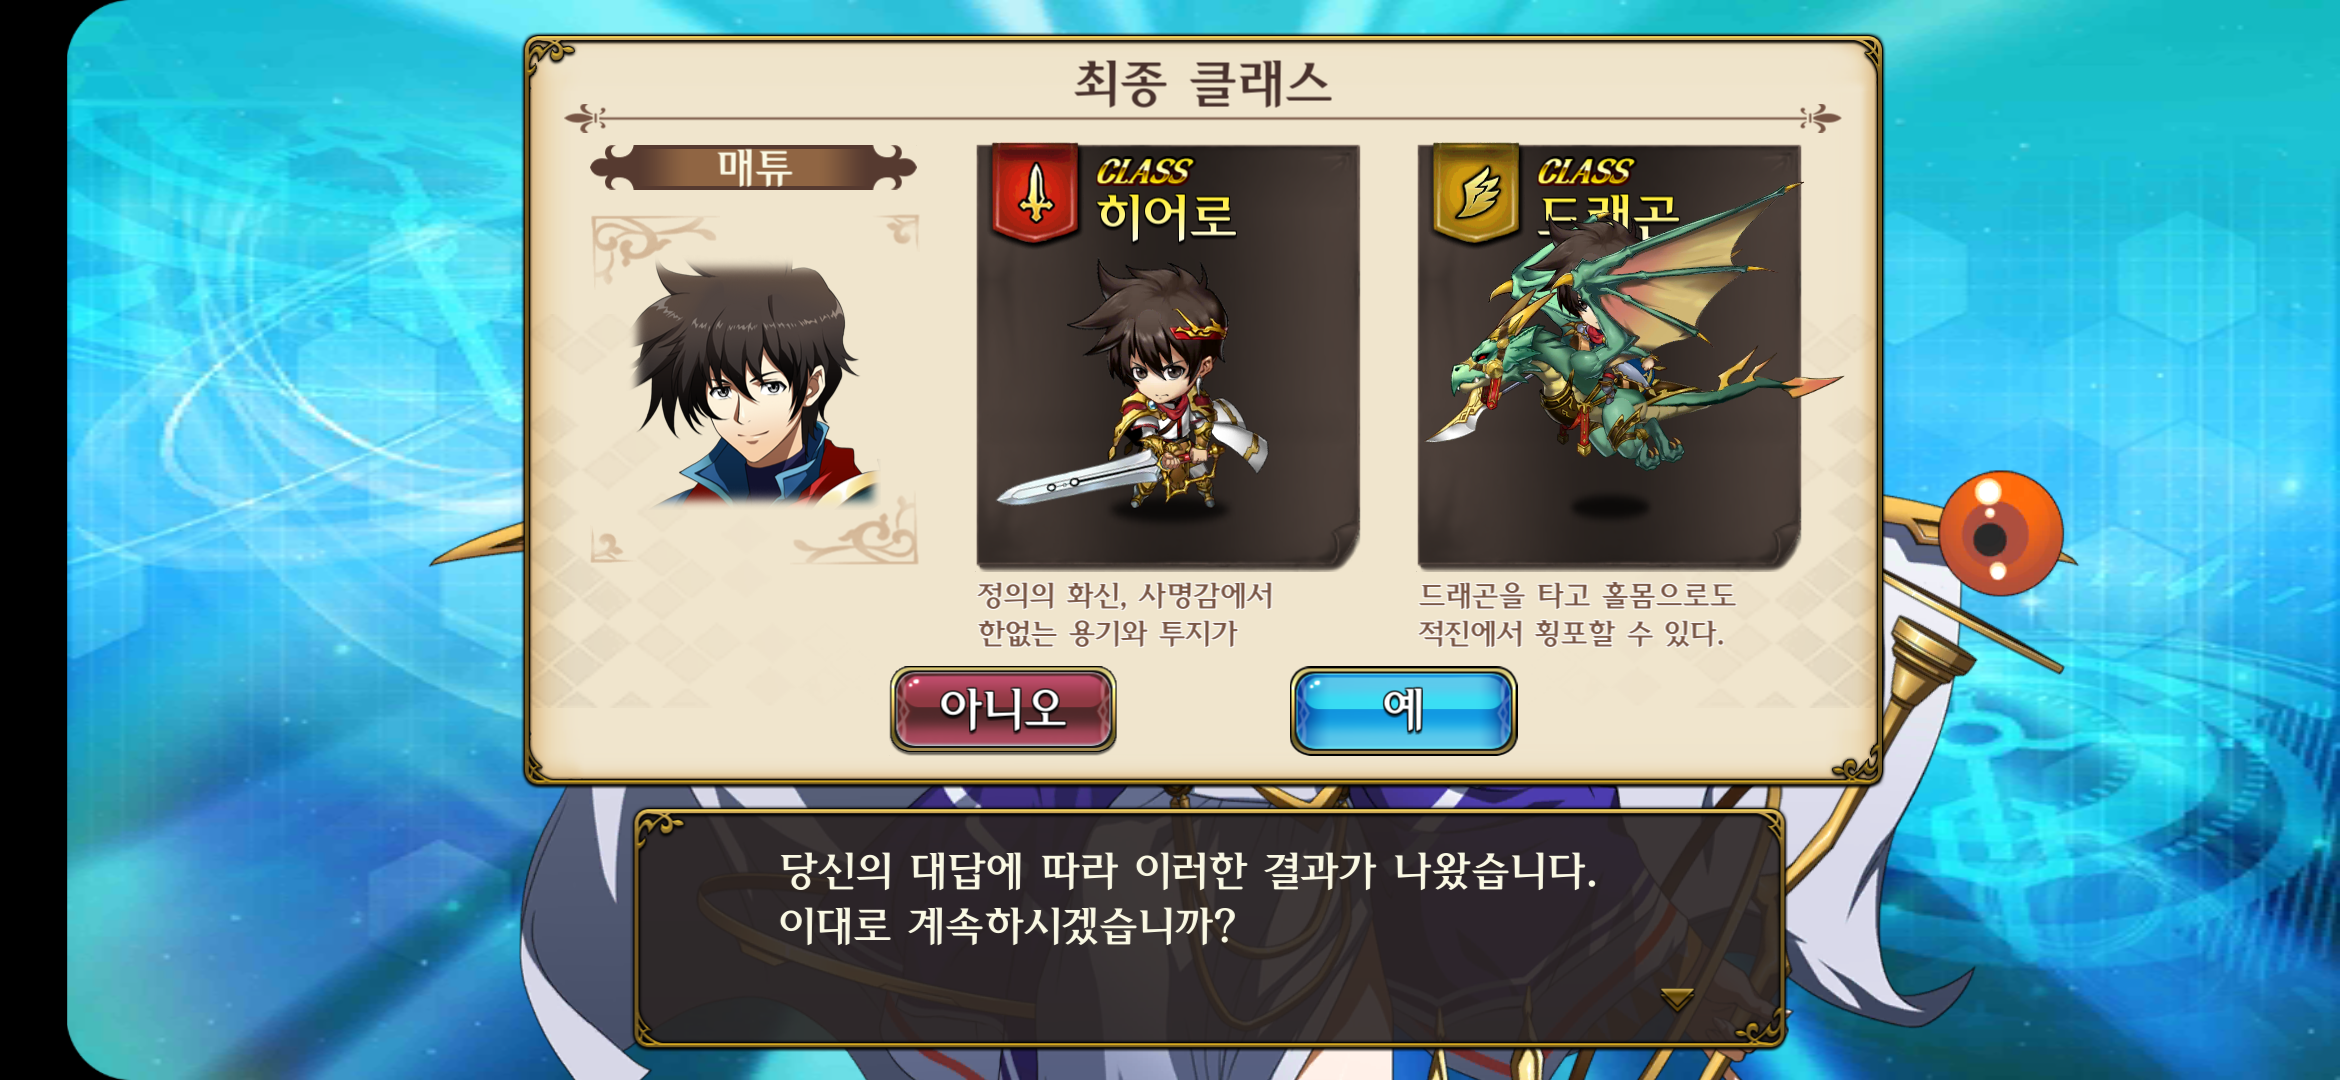Viewport: 2340px width, 1080px height.
Task: Tap the blue 예 confirm button
Action: tap(1403, 710)
